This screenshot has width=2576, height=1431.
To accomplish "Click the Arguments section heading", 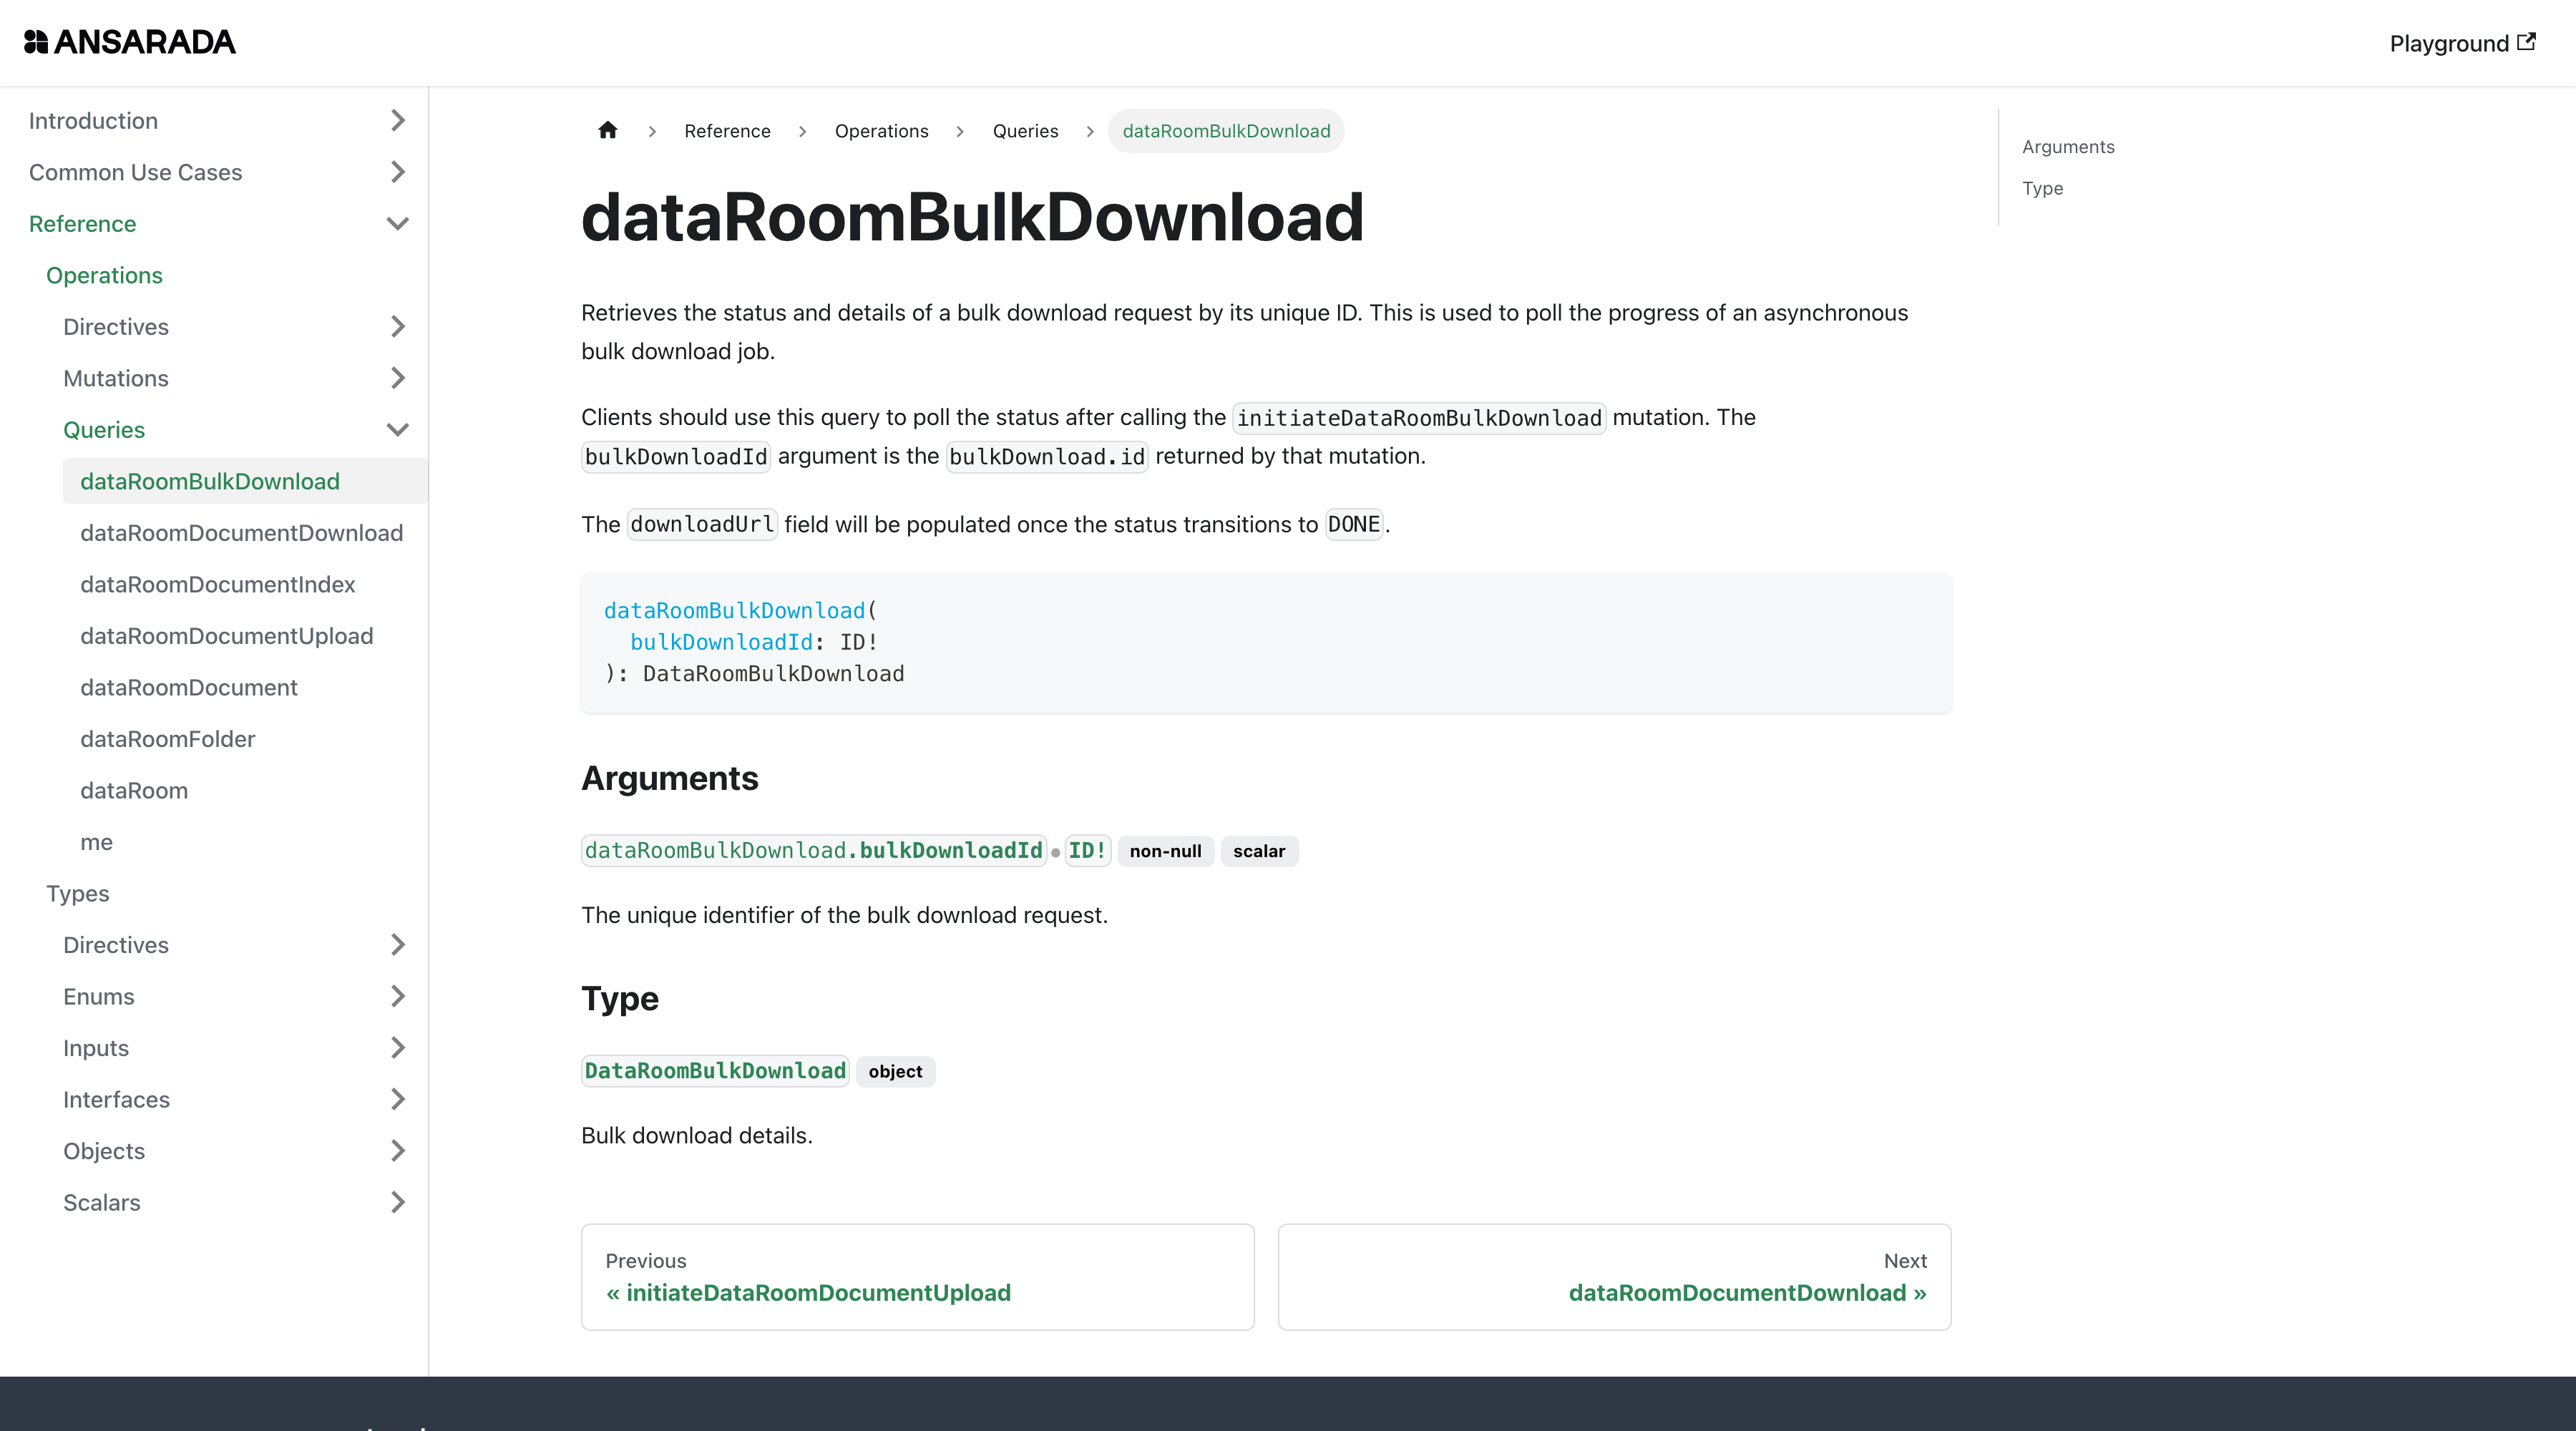I will pyautogui.click(x=669, y=778).
